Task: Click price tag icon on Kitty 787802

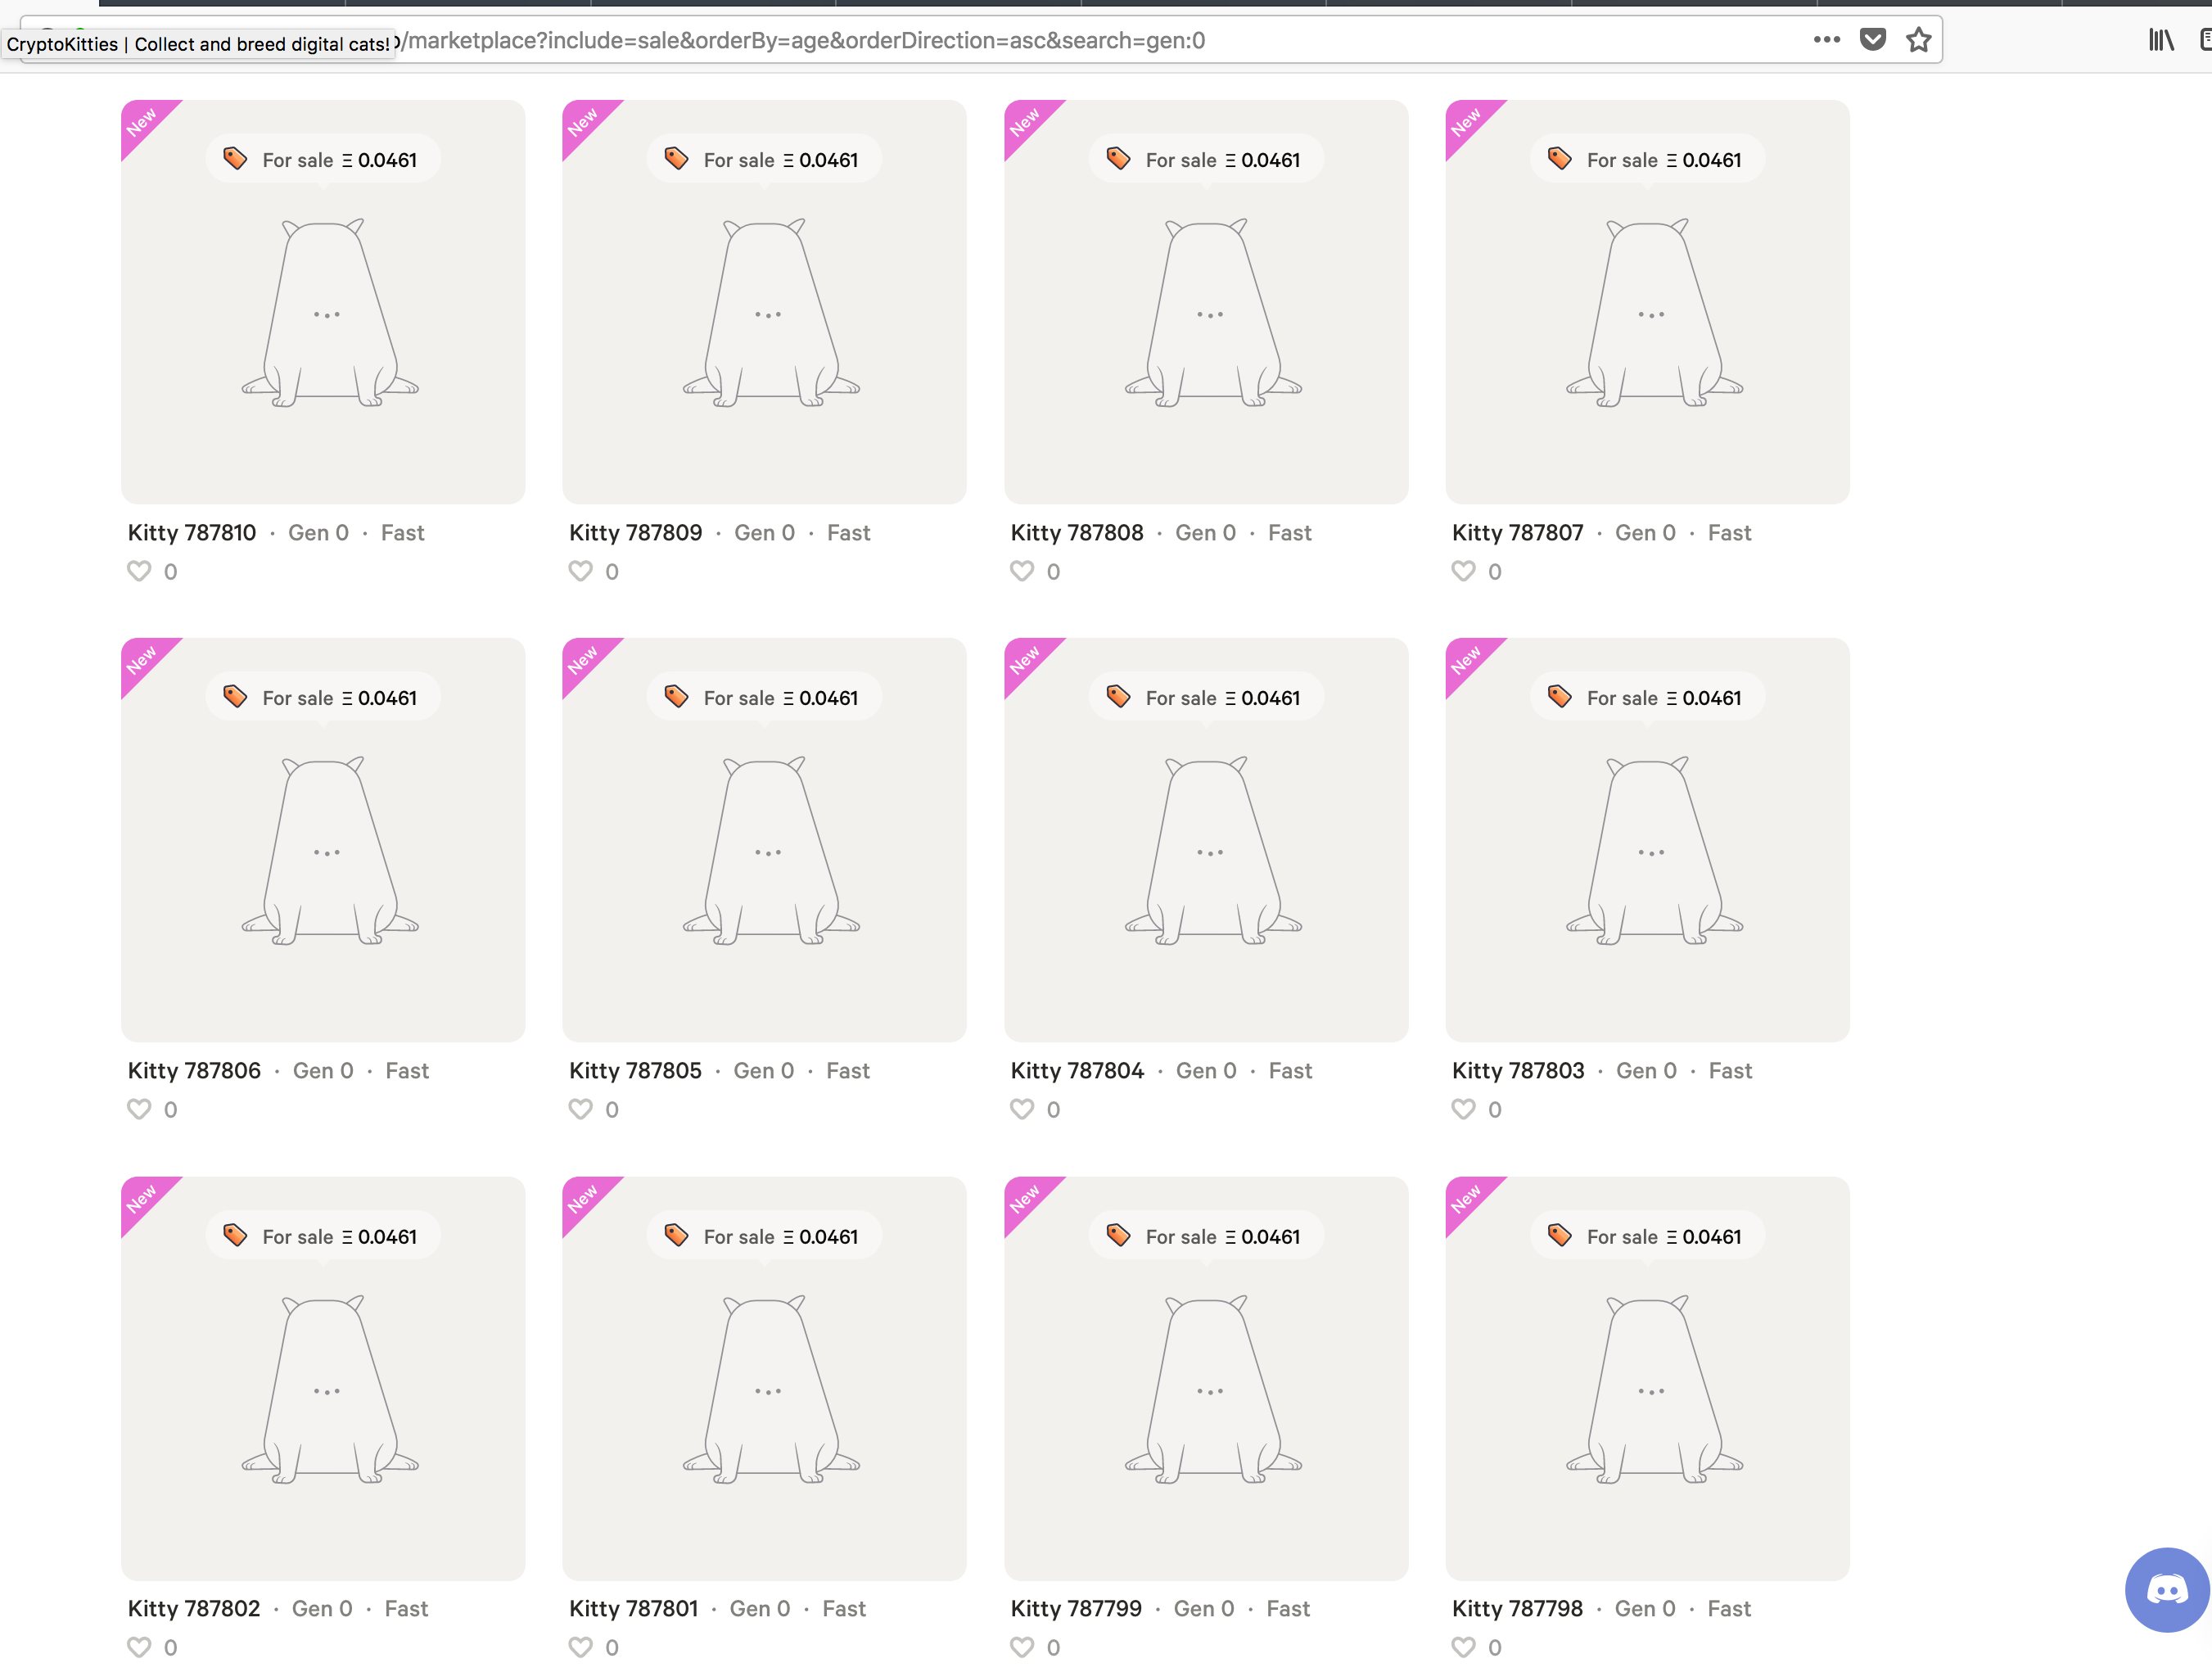Action: coord(235,1236)
